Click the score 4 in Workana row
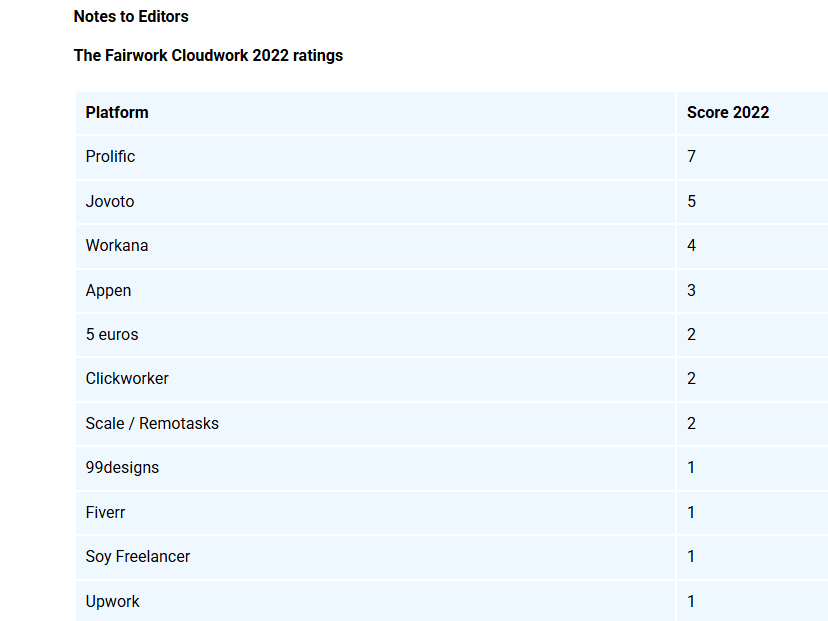The width and height of the screenshot is (828, 621). (x=691, y=245)
